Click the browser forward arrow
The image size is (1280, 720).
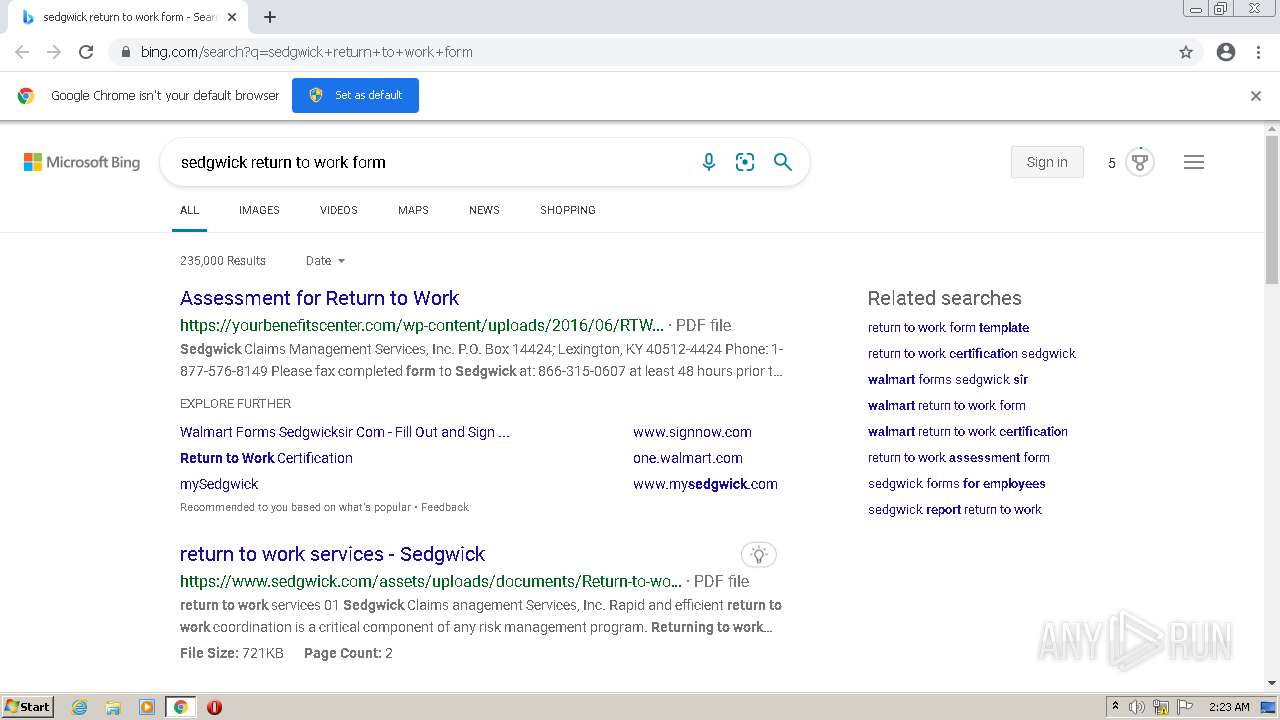click(x=54, y=52)
